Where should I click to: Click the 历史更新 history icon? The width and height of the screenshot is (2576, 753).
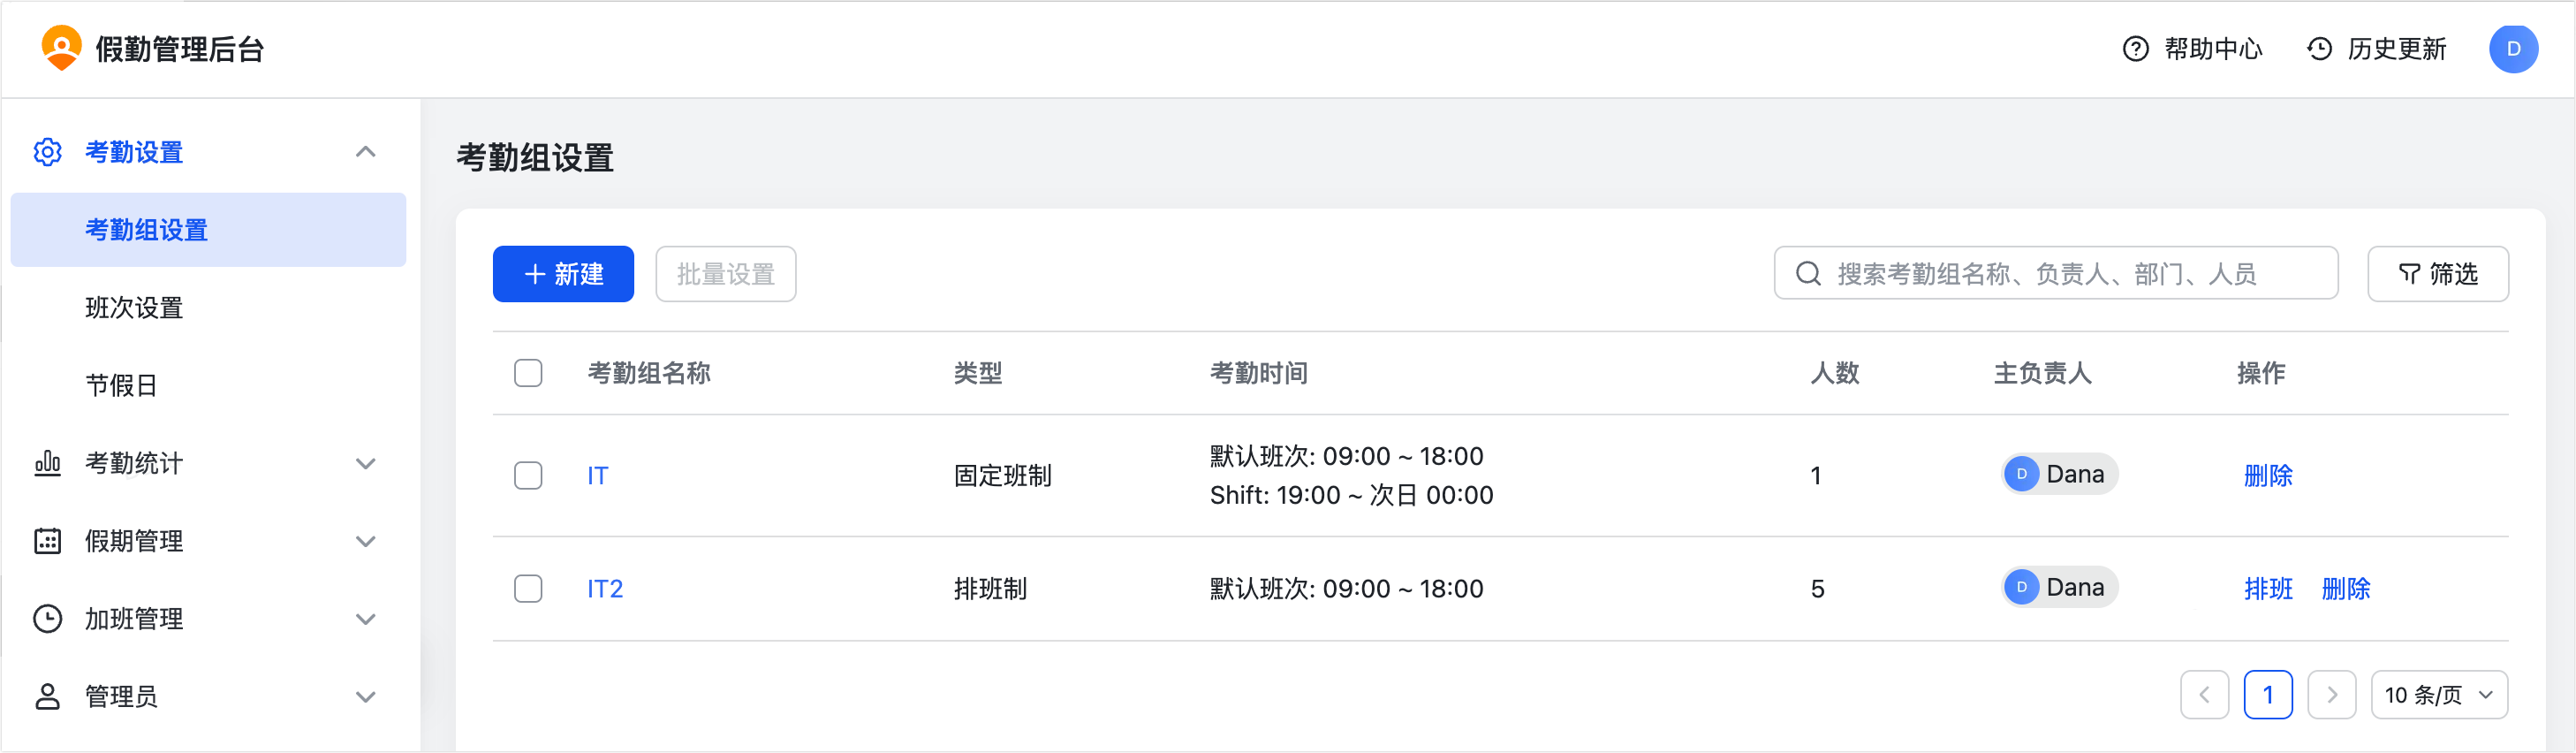click(2319, 49)
